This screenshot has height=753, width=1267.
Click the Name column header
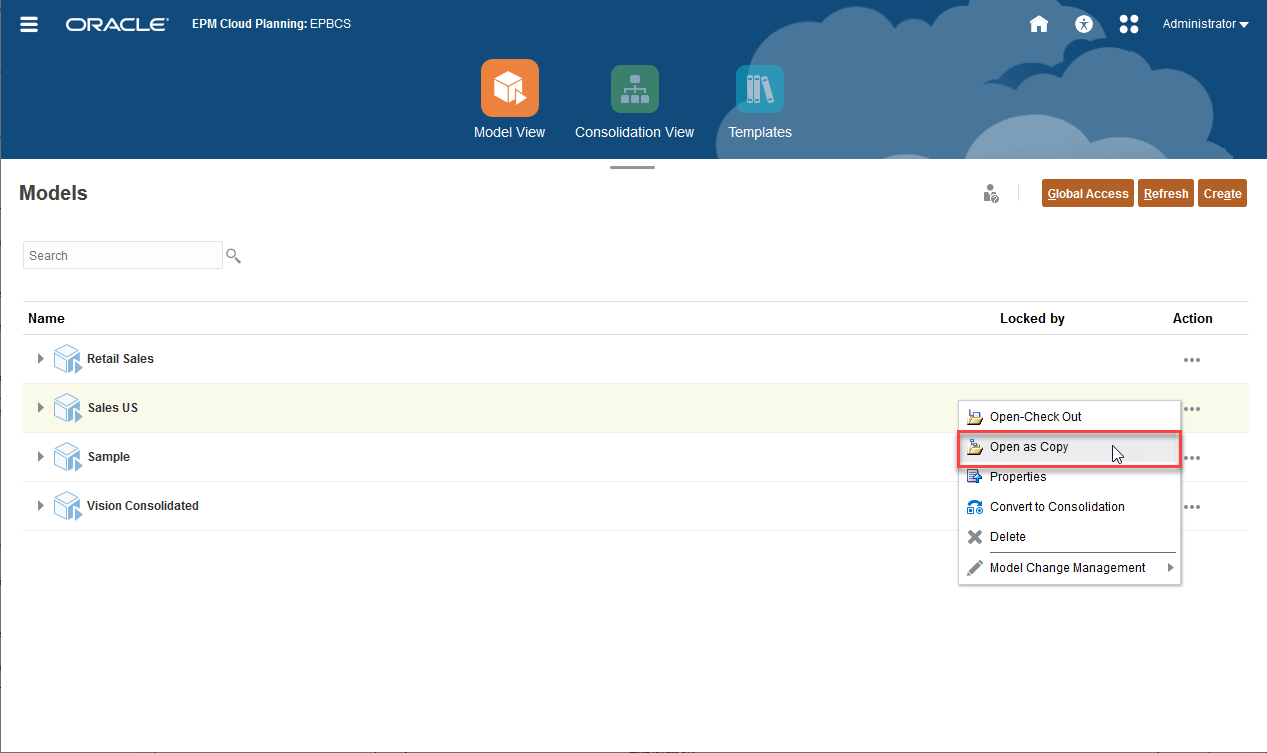click(x=46, y=318)
